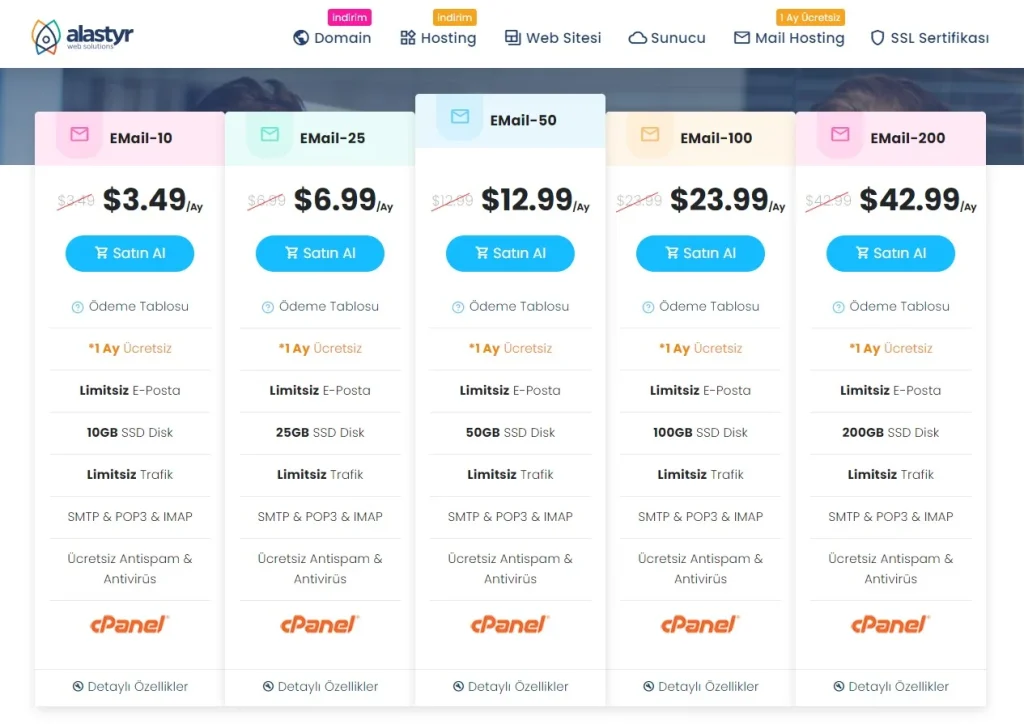Click the cPanel logo under EMail-50

(510, 625)
